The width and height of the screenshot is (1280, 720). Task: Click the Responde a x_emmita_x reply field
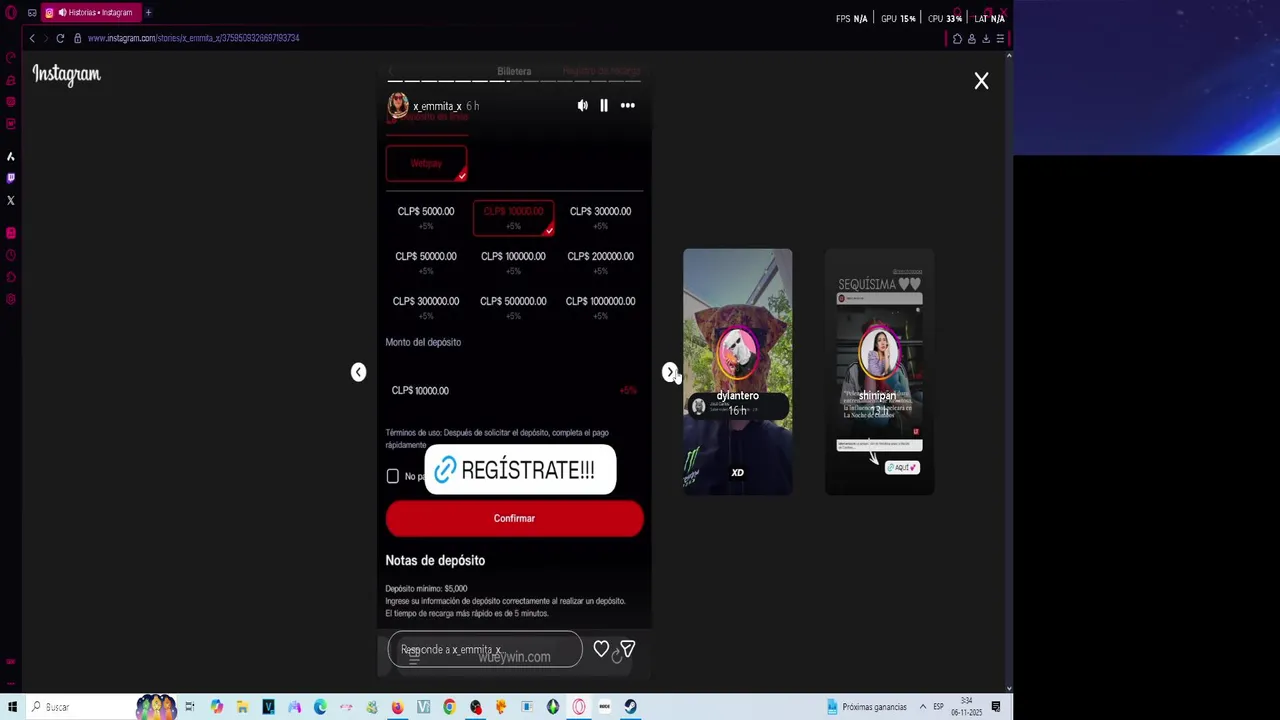tap(484, 650)
